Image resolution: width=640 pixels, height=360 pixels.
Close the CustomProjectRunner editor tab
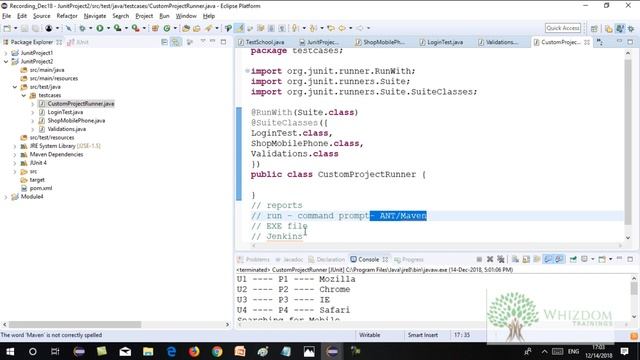[x=587, y=42]
